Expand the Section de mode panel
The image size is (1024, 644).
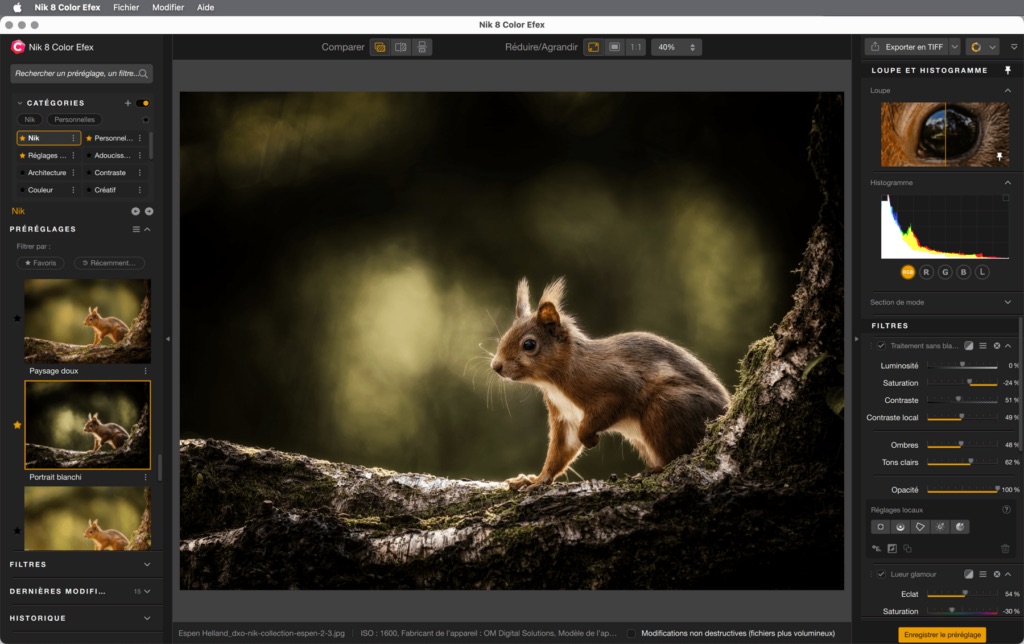tap(1007, 302)
